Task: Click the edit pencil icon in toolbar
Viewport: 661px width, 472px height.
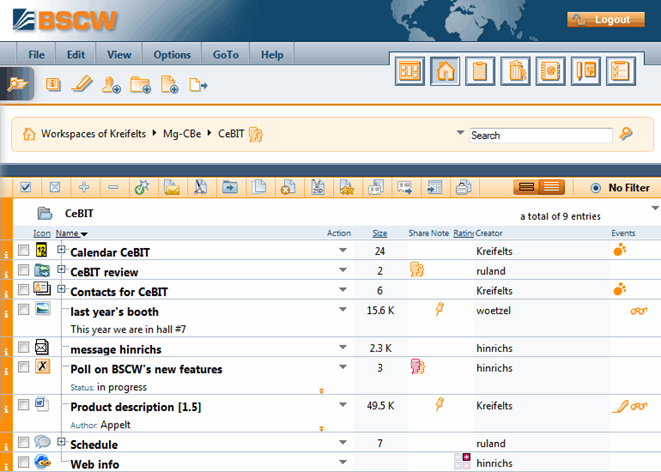Action: coord(82,83)
